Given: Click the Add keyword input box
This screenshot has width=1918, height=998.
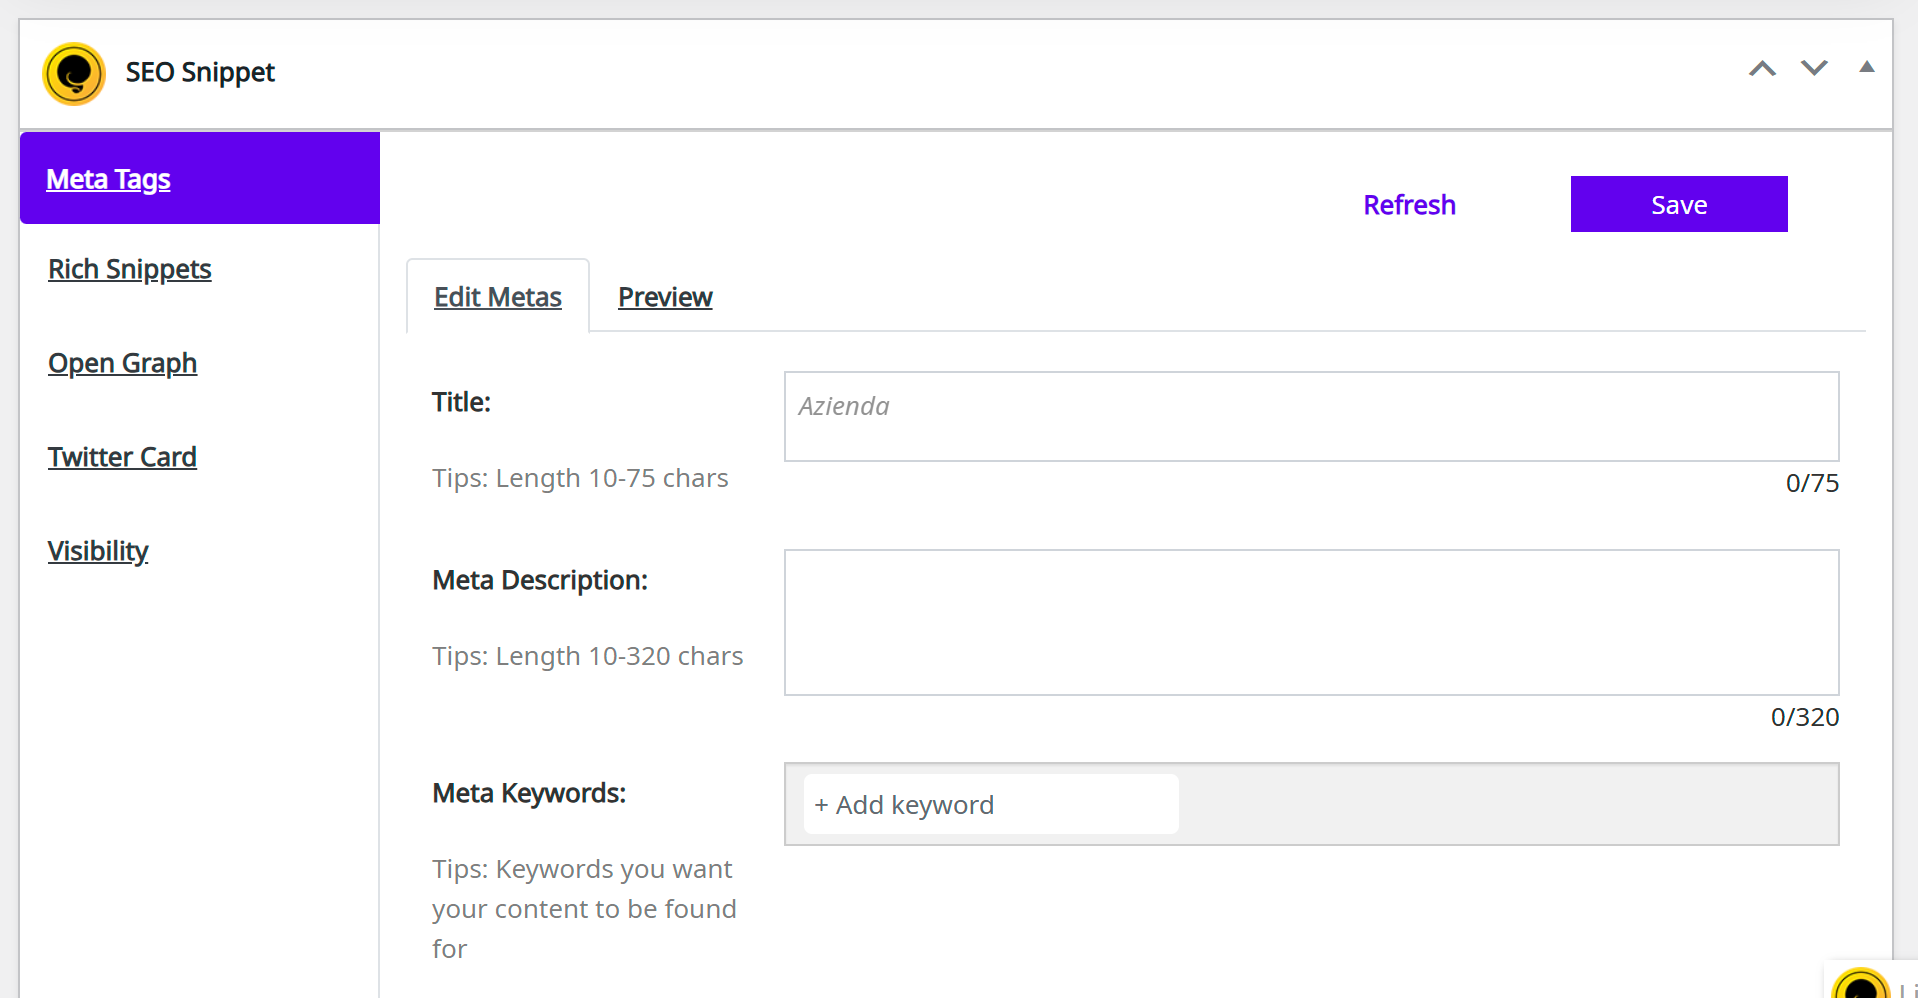Looking at the screenshot, I should point(990,805).
